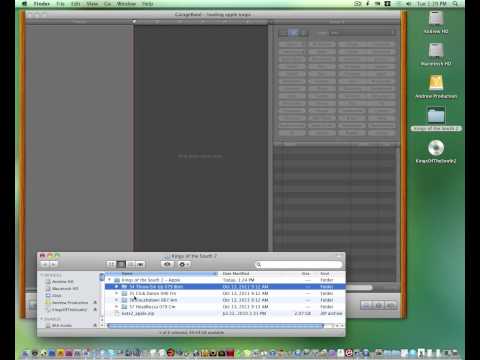Select the kots2_apple.zip file
The height and width of the screenshot is (360, 480).
[x=225, y=313]
